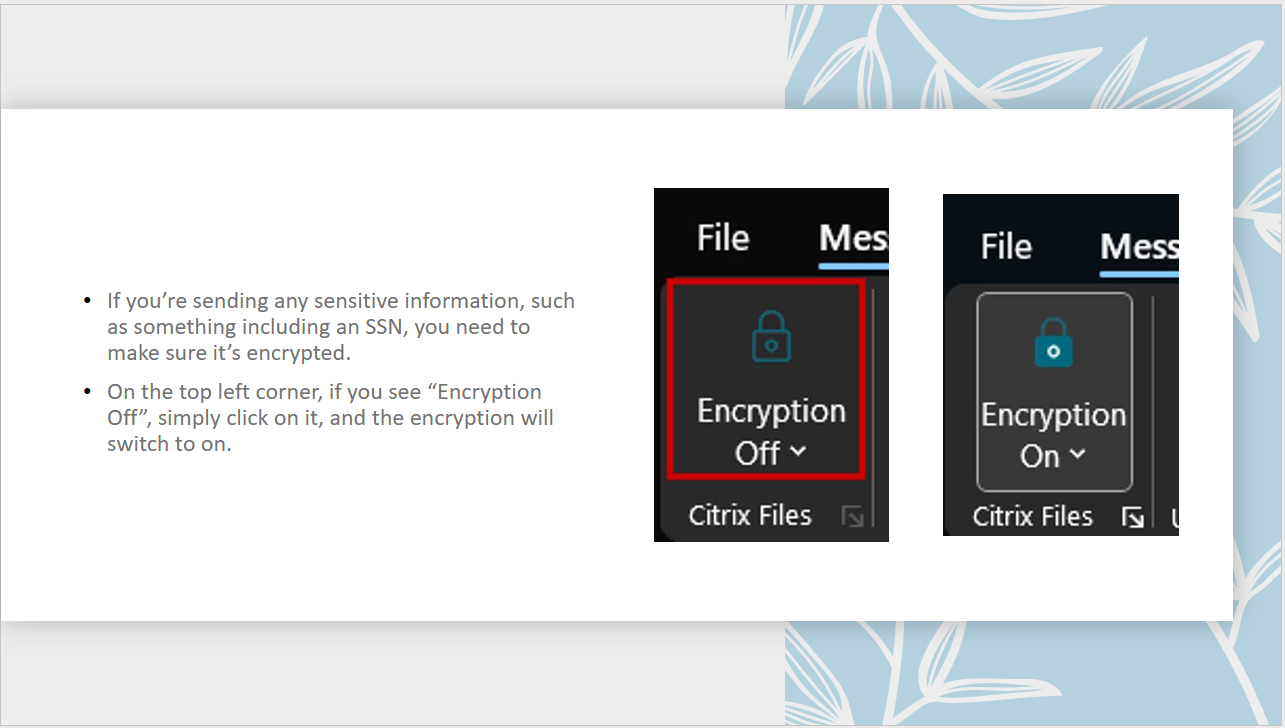Viewport: 1285px width, 728px height.
Task: Expand the chevron next to On
Action: tap(1077, 455)
